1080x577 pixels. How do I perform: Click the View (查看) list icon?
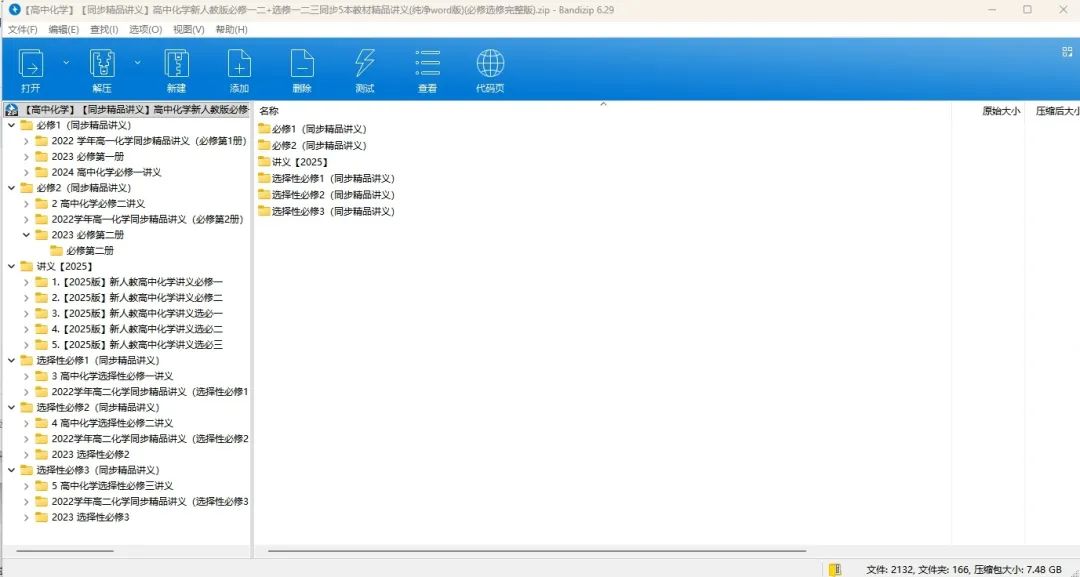[427, 63]
